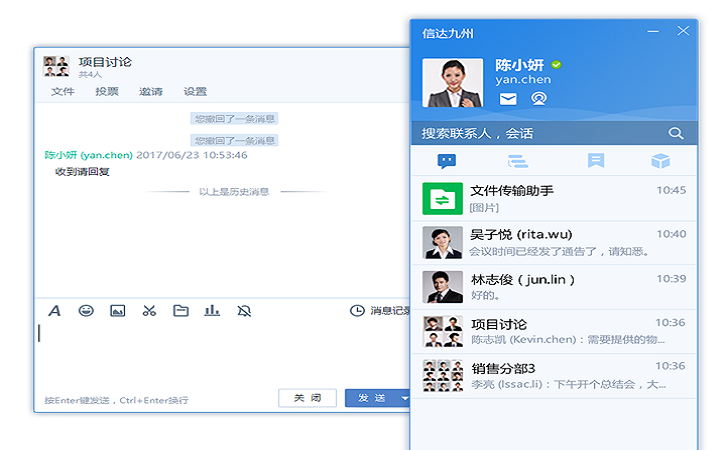This screenshot has height=450, width=726.
Task: Send a file via folder icon
Action: pyautogui.click(x=180, y=311)
